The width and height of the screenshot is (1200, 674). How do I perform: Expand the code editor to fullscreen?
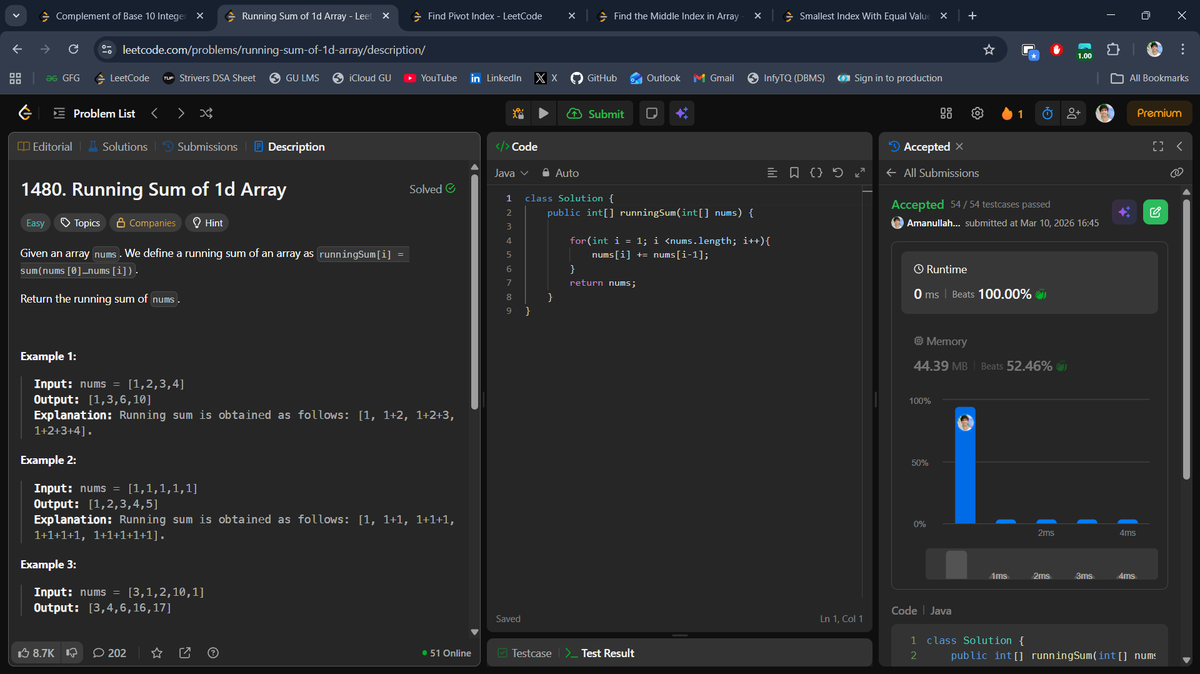coord(859,173)
